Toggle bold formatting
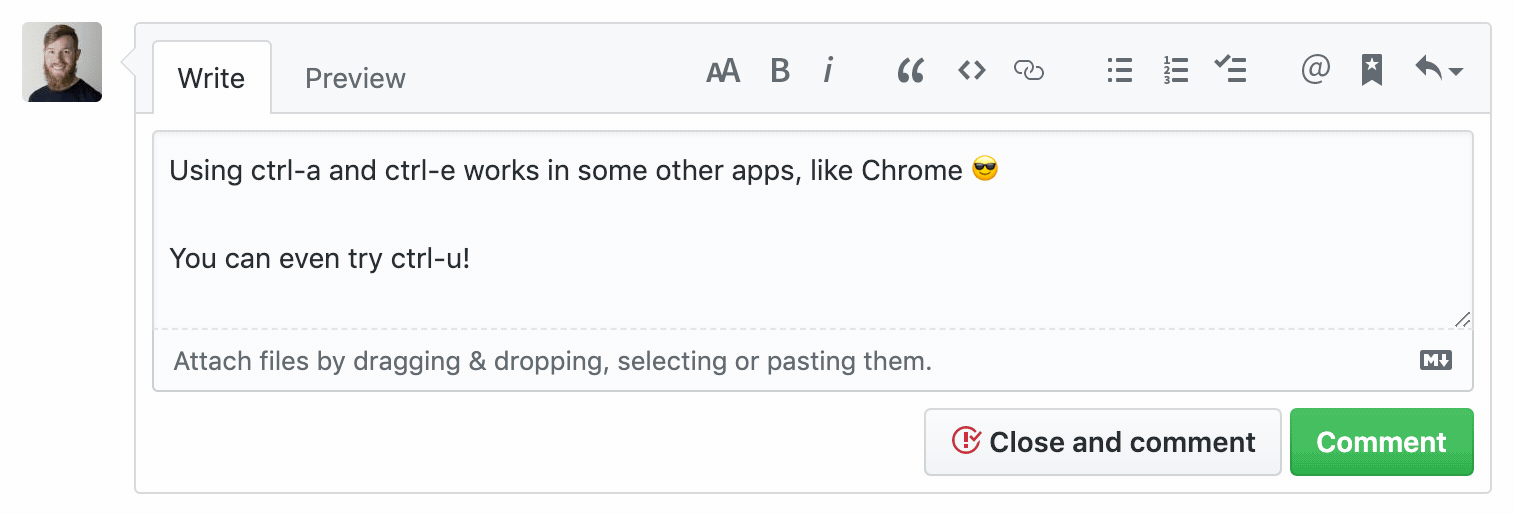 [780, 71]
